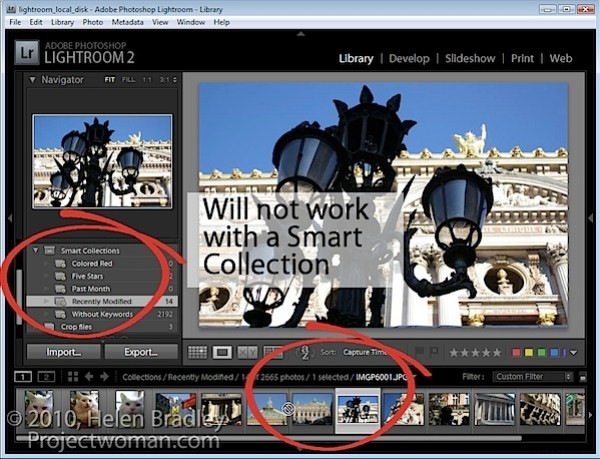600x459 pixels.
Task: Select the Library module
Action: 356,59
